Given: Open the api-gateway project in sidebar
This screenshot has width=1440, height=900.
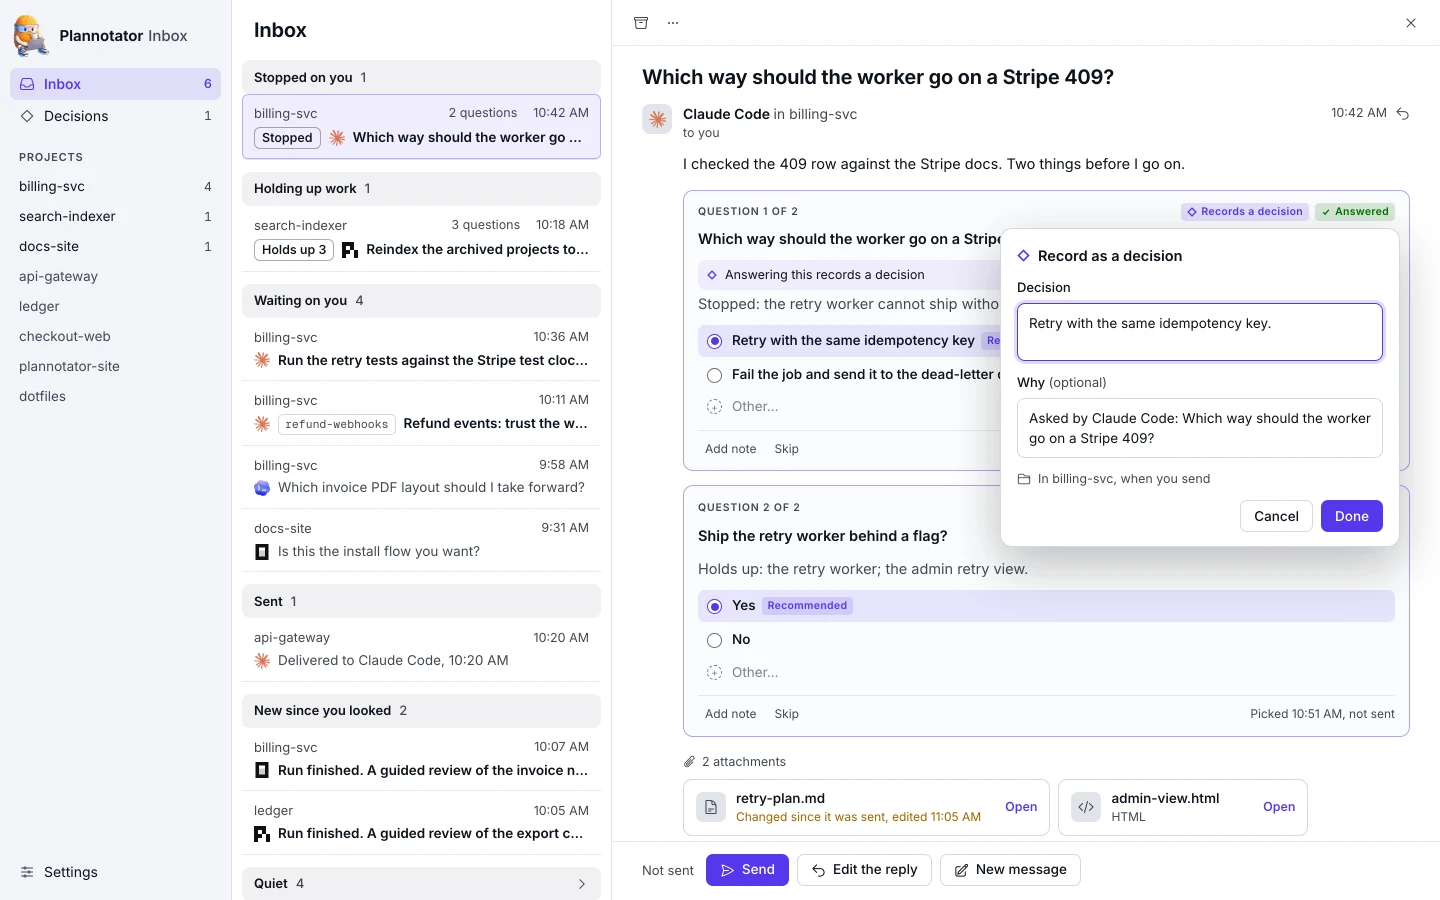Looking at the screenshot, I should [x=116, y=276].
